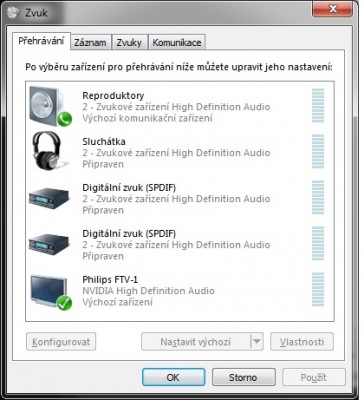Open the Nastavit výchozí dropdown arrow

(x=257, y=342)
